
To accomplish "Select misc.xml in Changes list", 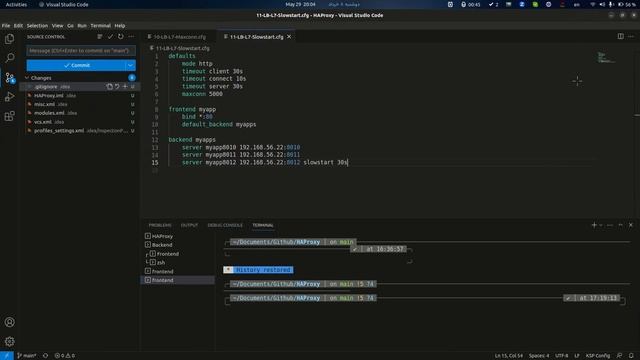I will 80,104.
